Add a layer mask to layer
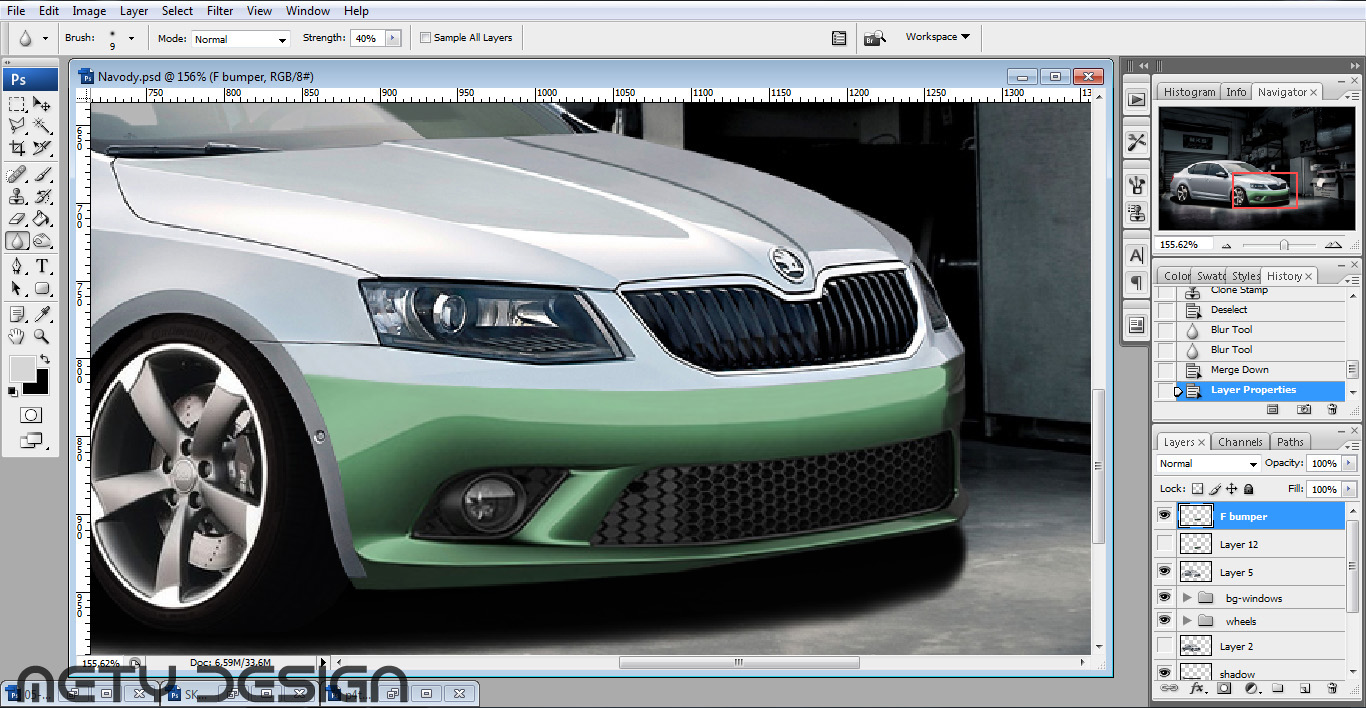 1224,689
